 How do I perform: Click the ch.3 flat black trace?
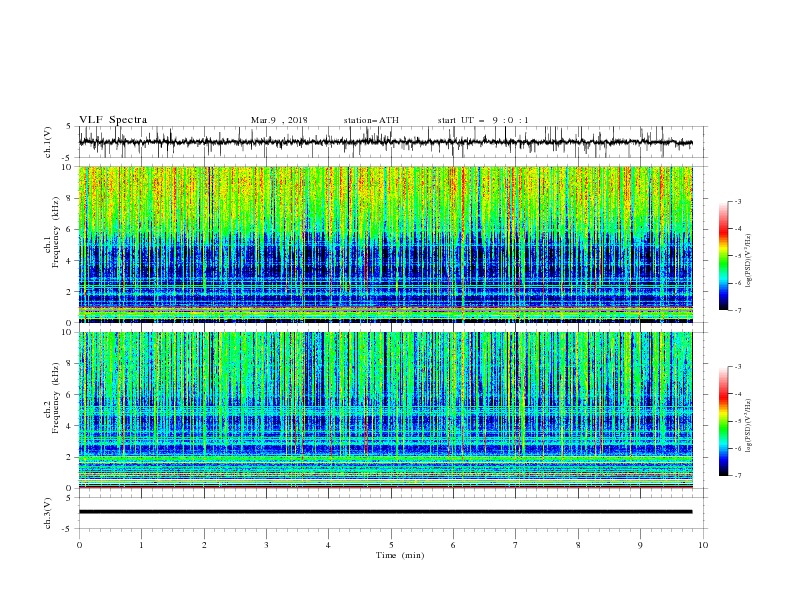coord(385,512)
